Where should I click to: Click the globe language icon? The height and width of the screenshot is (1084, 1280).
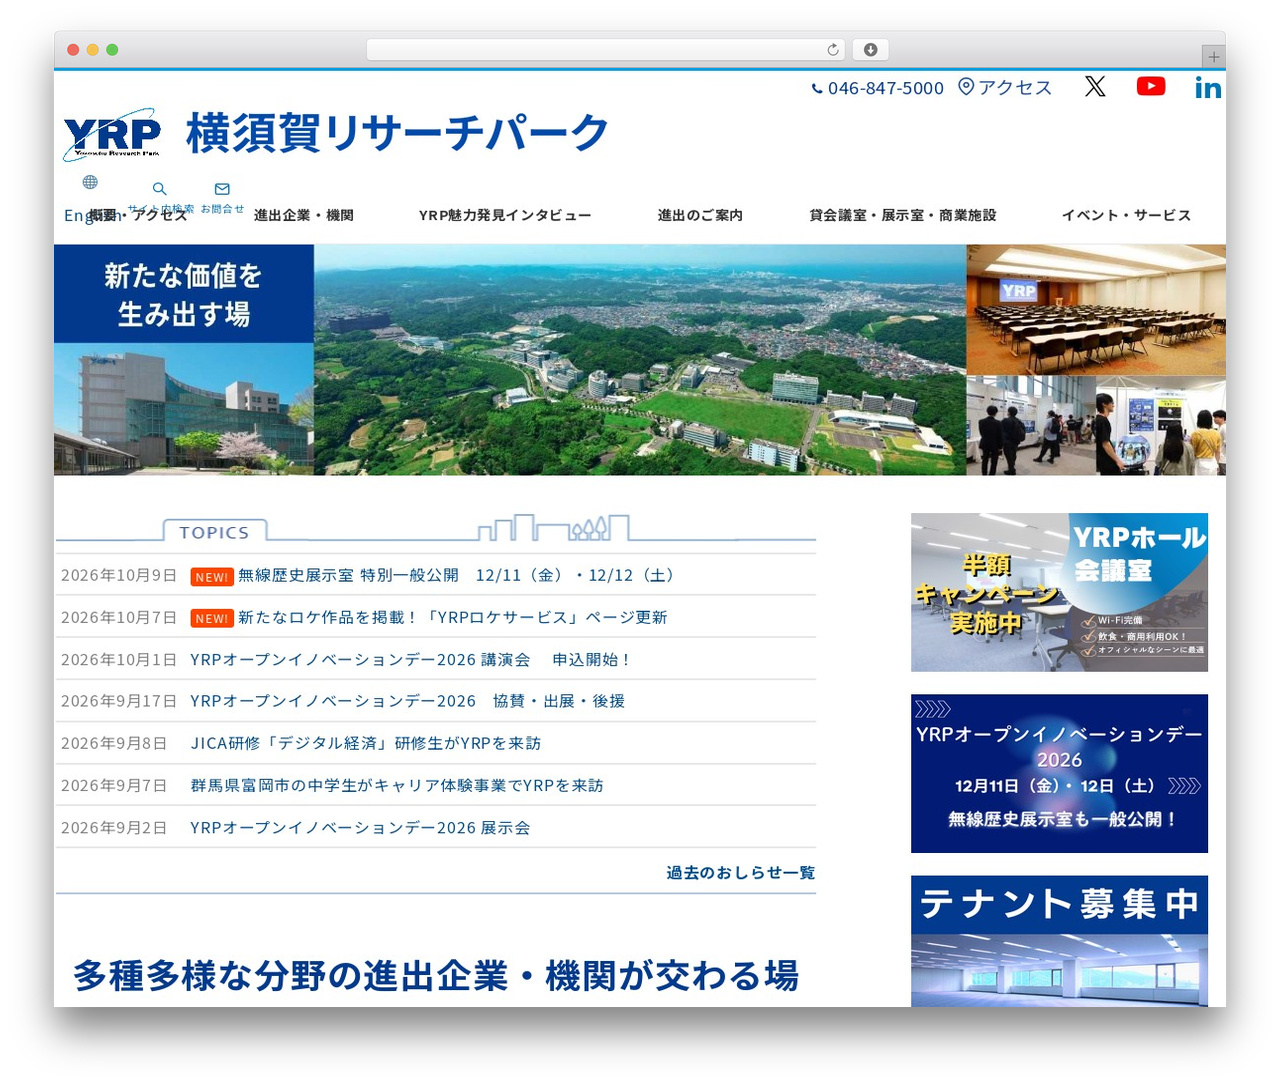[90, 182]
